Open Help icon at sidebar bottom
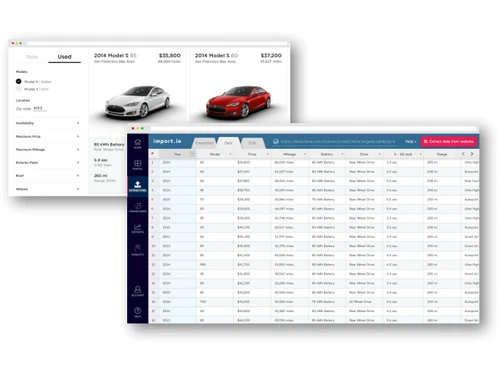 pos(138,312)
